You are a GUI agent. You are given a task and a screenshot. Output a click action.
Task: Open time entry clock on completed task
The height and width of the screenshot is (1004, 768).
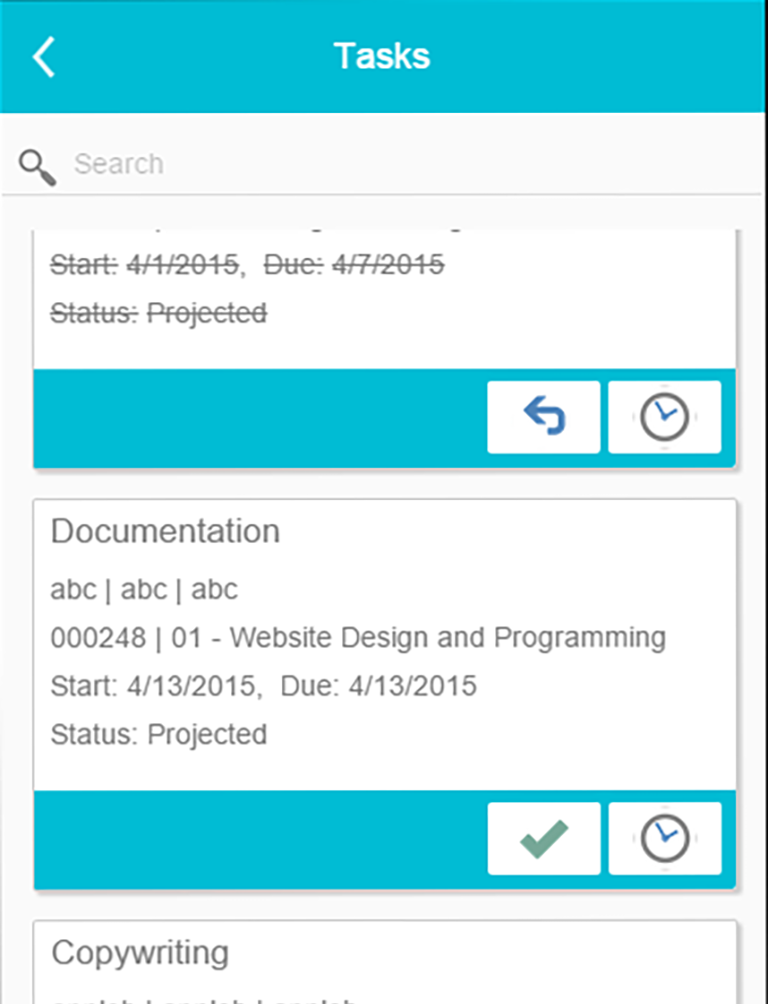tap(664, 417)
